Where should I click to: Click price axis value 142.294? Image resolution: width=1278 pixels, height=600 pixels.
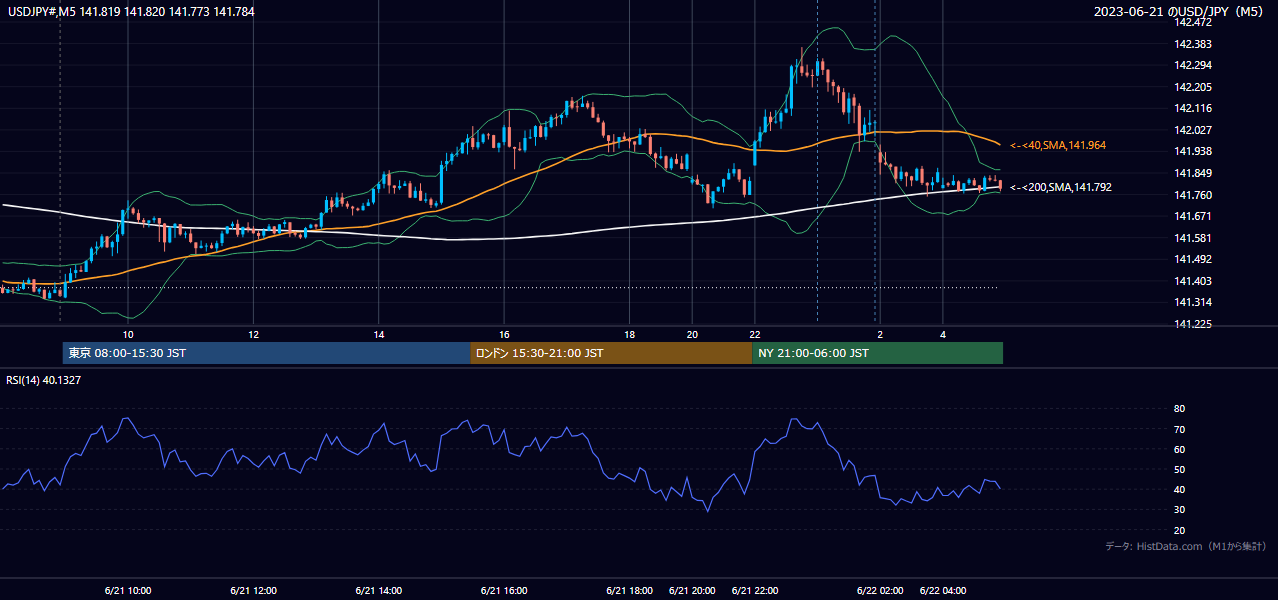pos(1192,65)
